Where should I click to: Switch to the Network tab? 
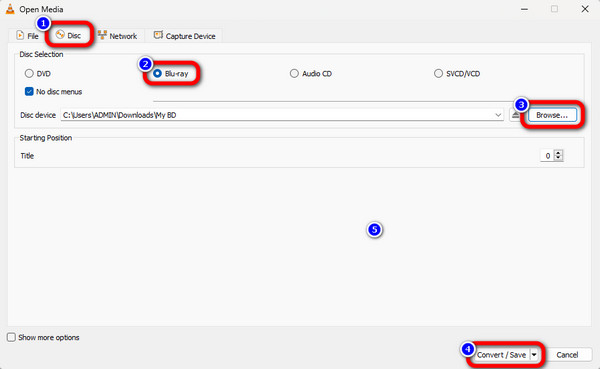117,36
